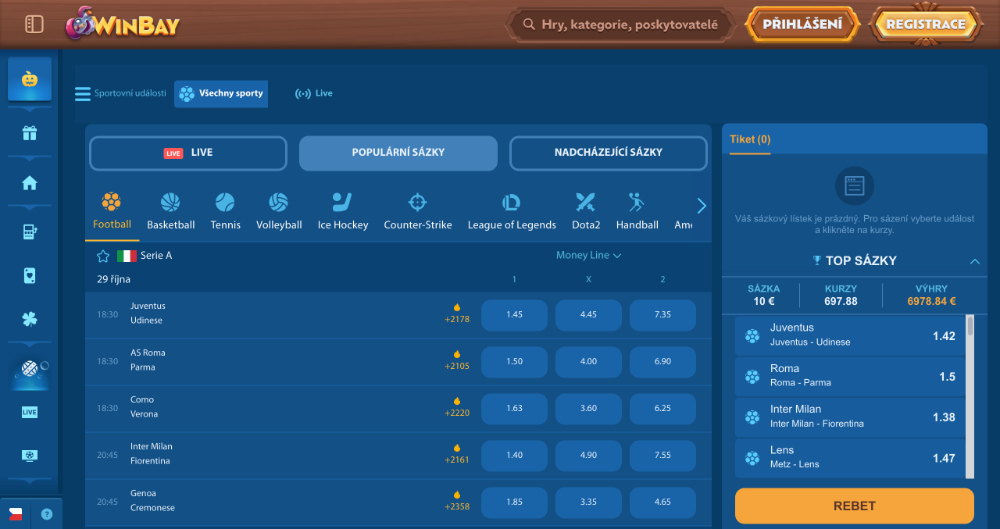
Task: Open the NADCHÁZEJÍCÍ SÁZKY tab
Action: pos(608,153)
